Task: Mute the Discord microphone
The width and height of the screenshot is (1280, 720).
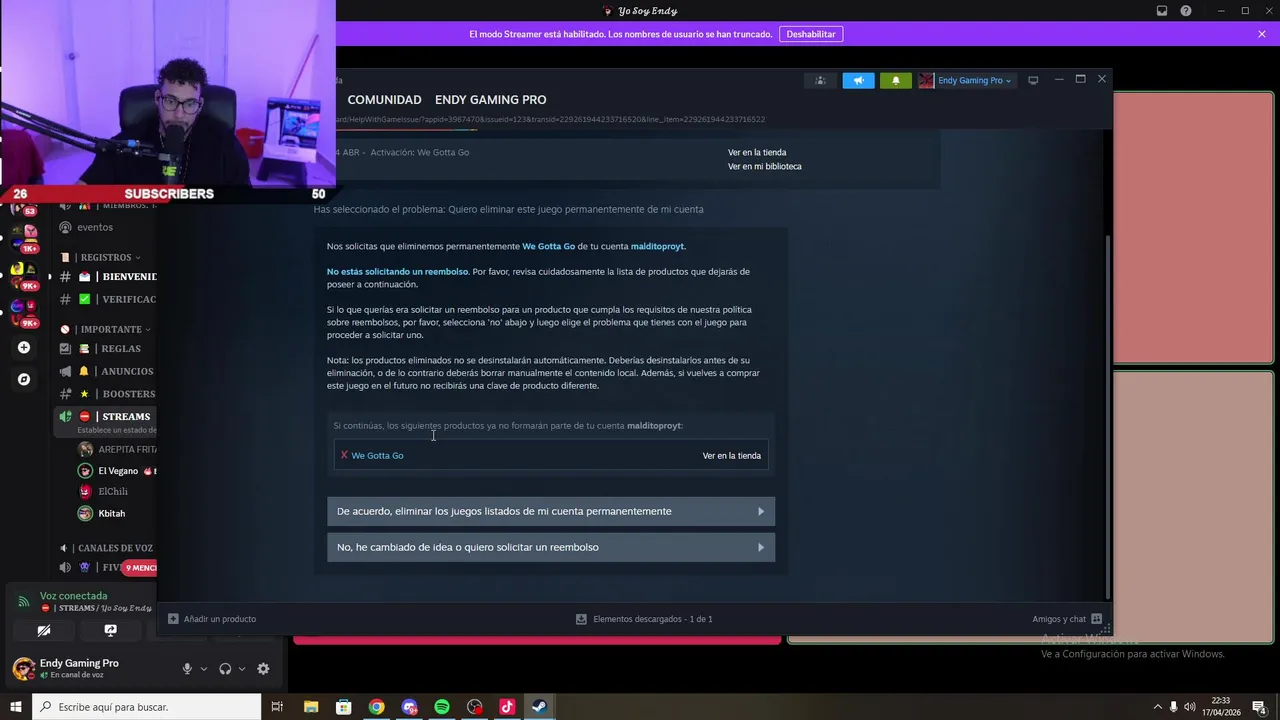Action: click(x=187, y=669)
